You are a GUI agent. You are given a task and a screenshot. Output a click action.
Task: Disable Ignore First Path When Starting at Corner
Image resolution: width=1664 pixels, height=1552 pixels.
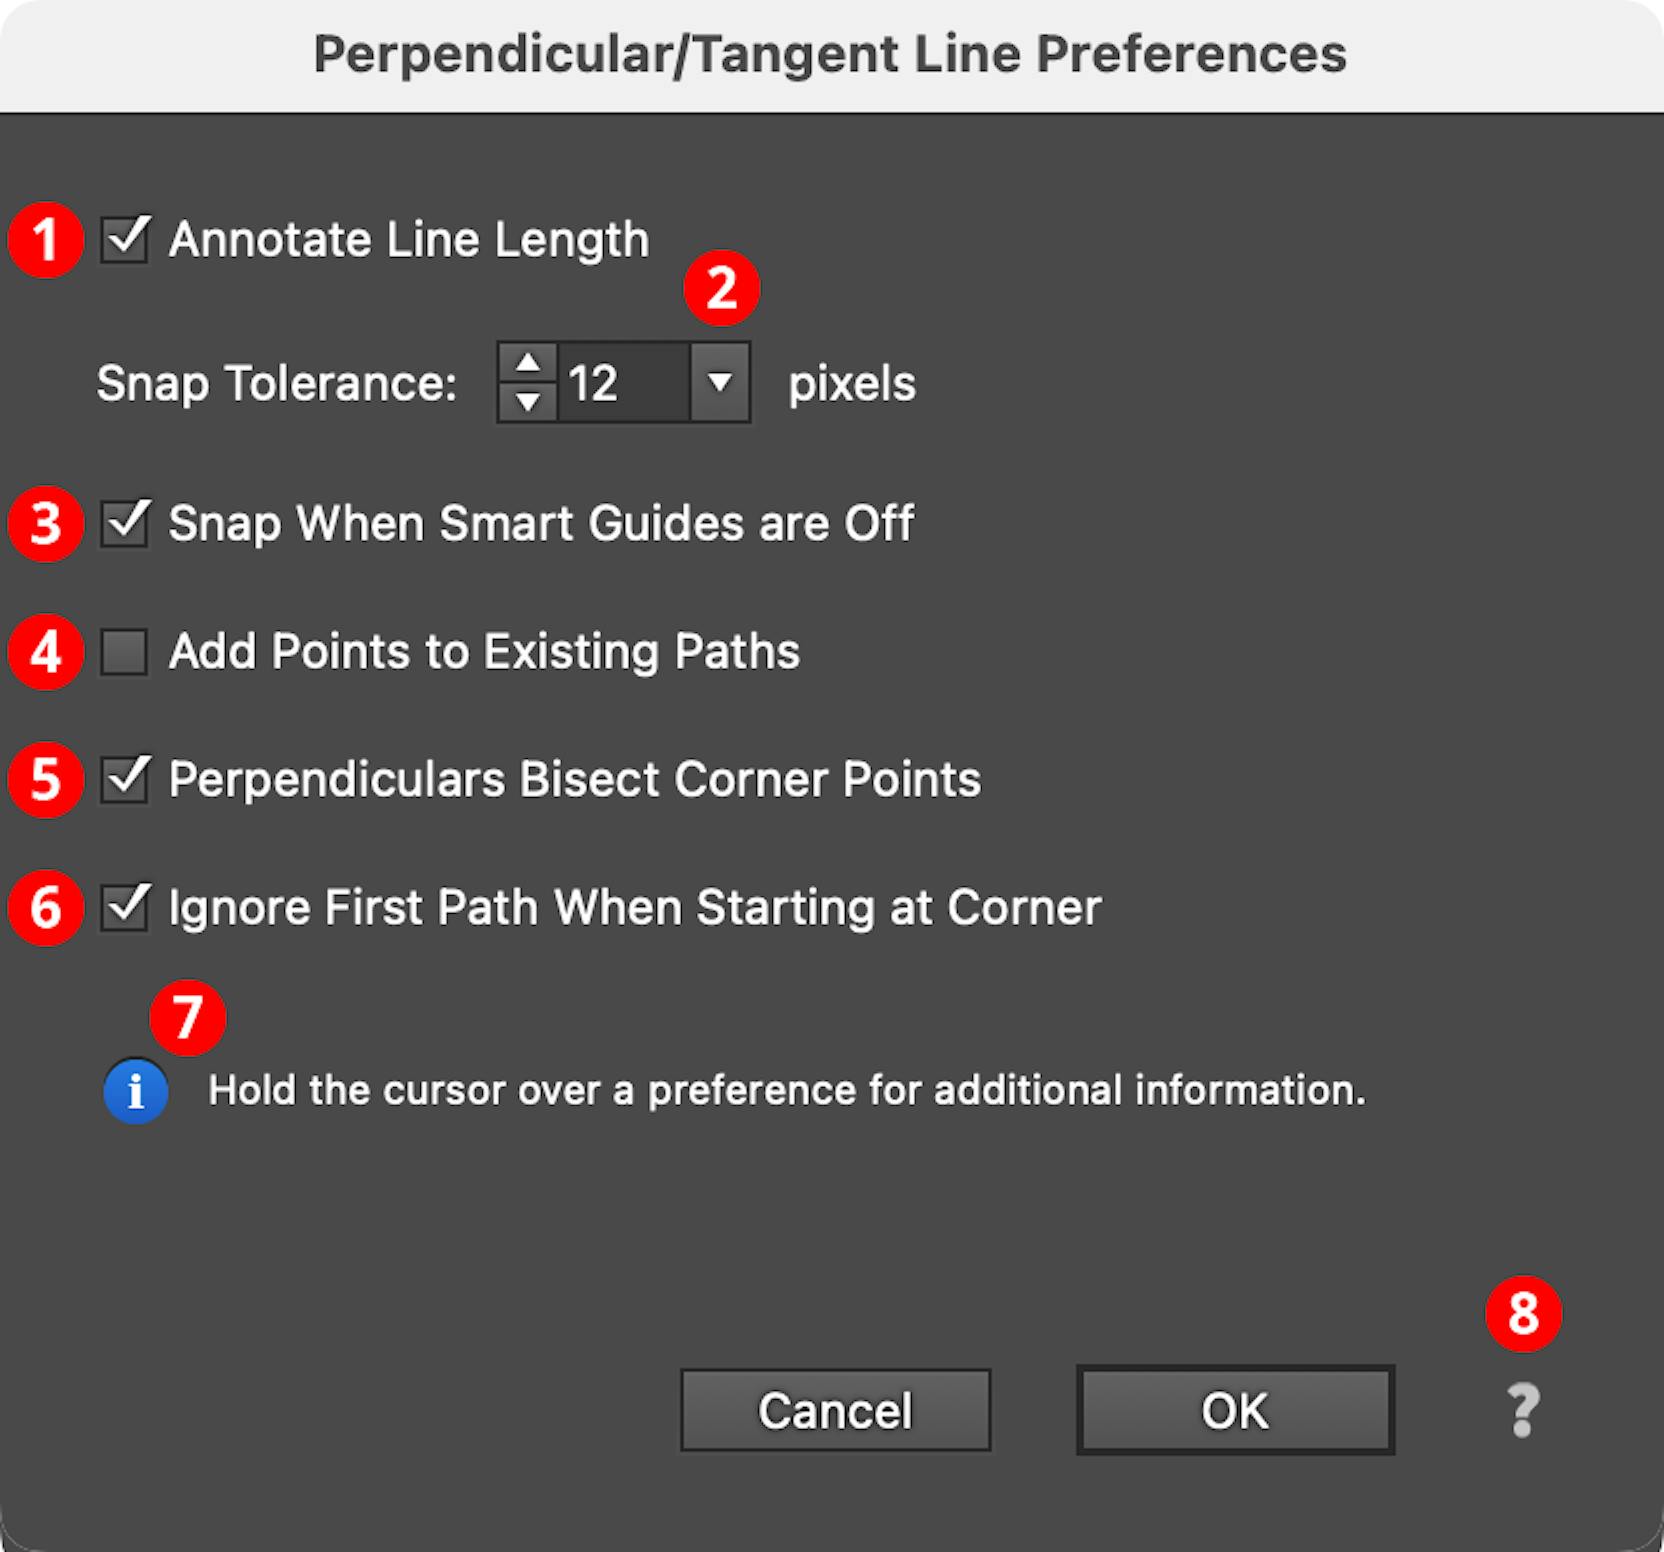pyautogui.click(x=122, y=908)
